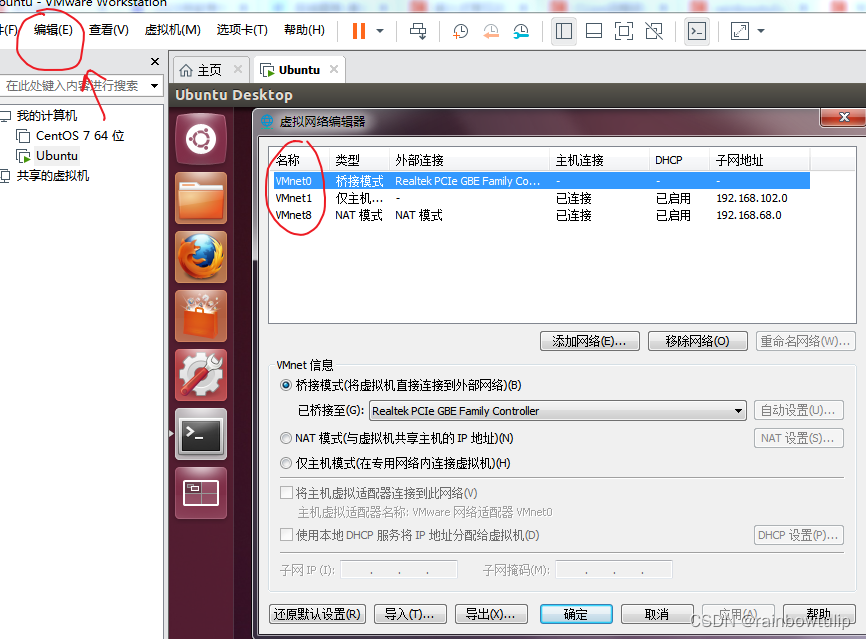Viewport: 866px width, 639px height.
Task: Close the Ubuntu tab
Action: 334,69
